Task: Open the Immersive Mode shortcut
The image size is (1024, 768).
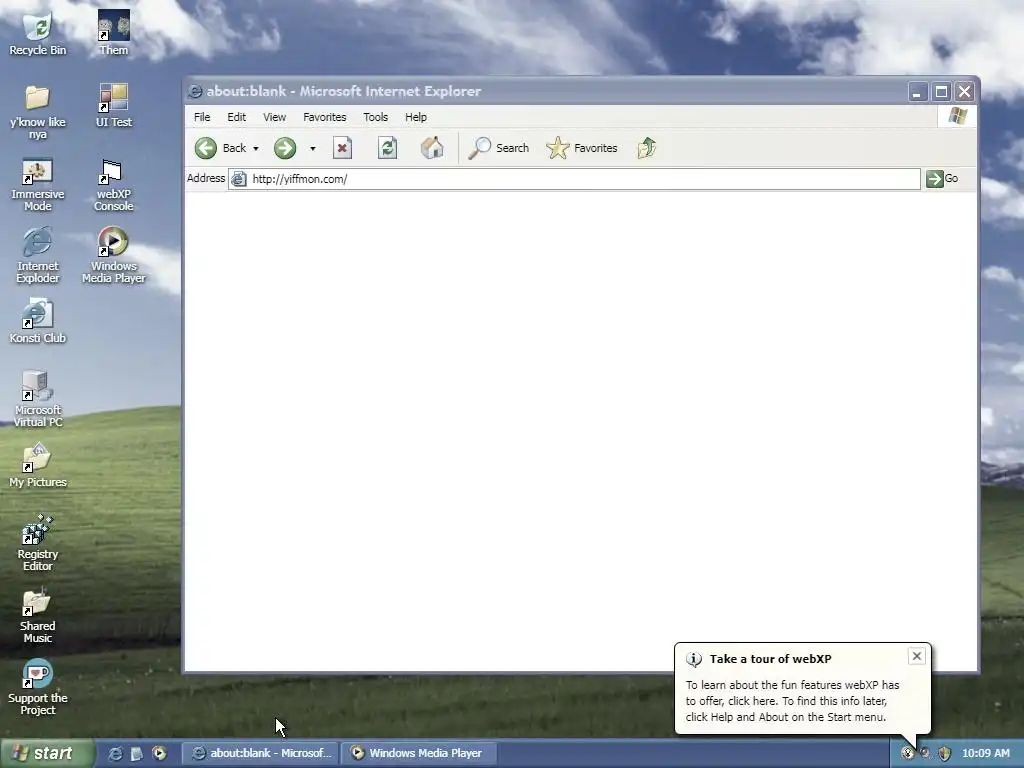Action: [38, 184]
